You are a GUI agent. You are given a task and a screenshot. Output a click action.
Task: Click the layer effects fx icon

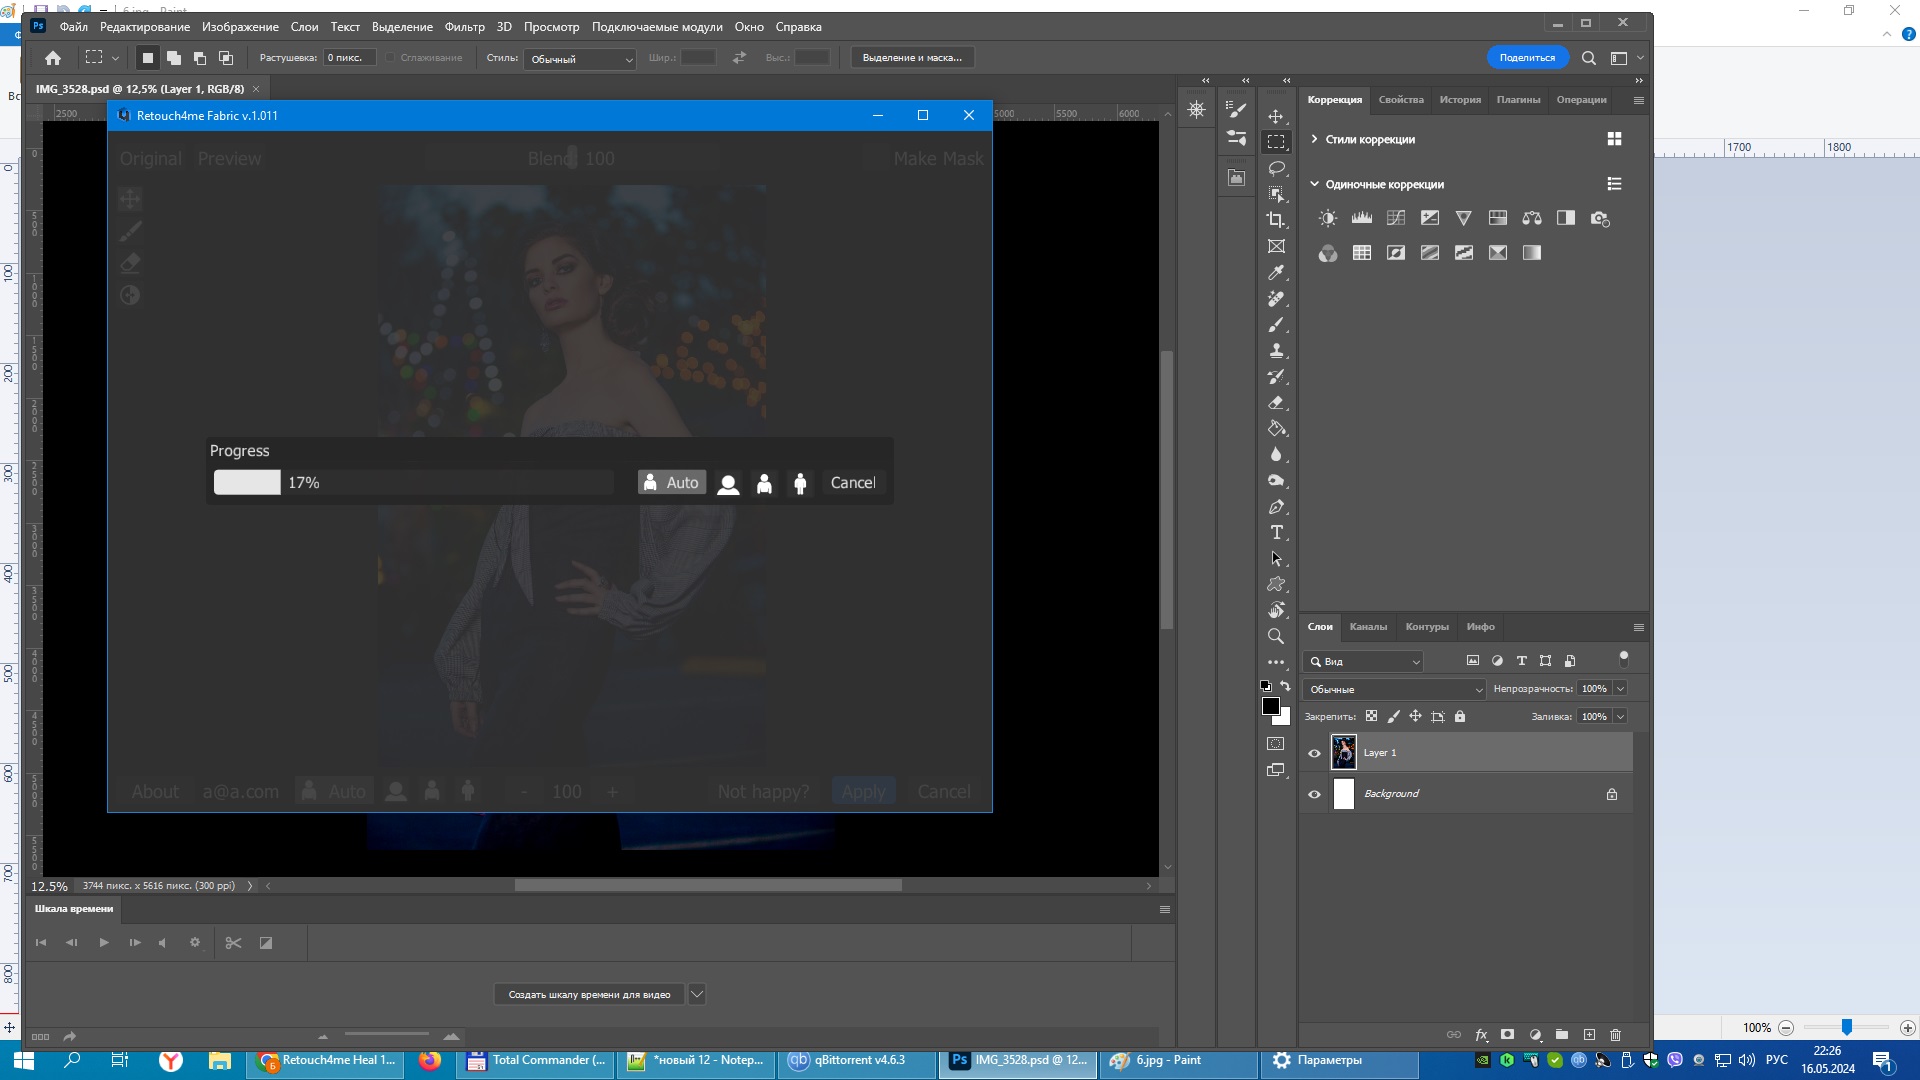tap(1481, 1035)
